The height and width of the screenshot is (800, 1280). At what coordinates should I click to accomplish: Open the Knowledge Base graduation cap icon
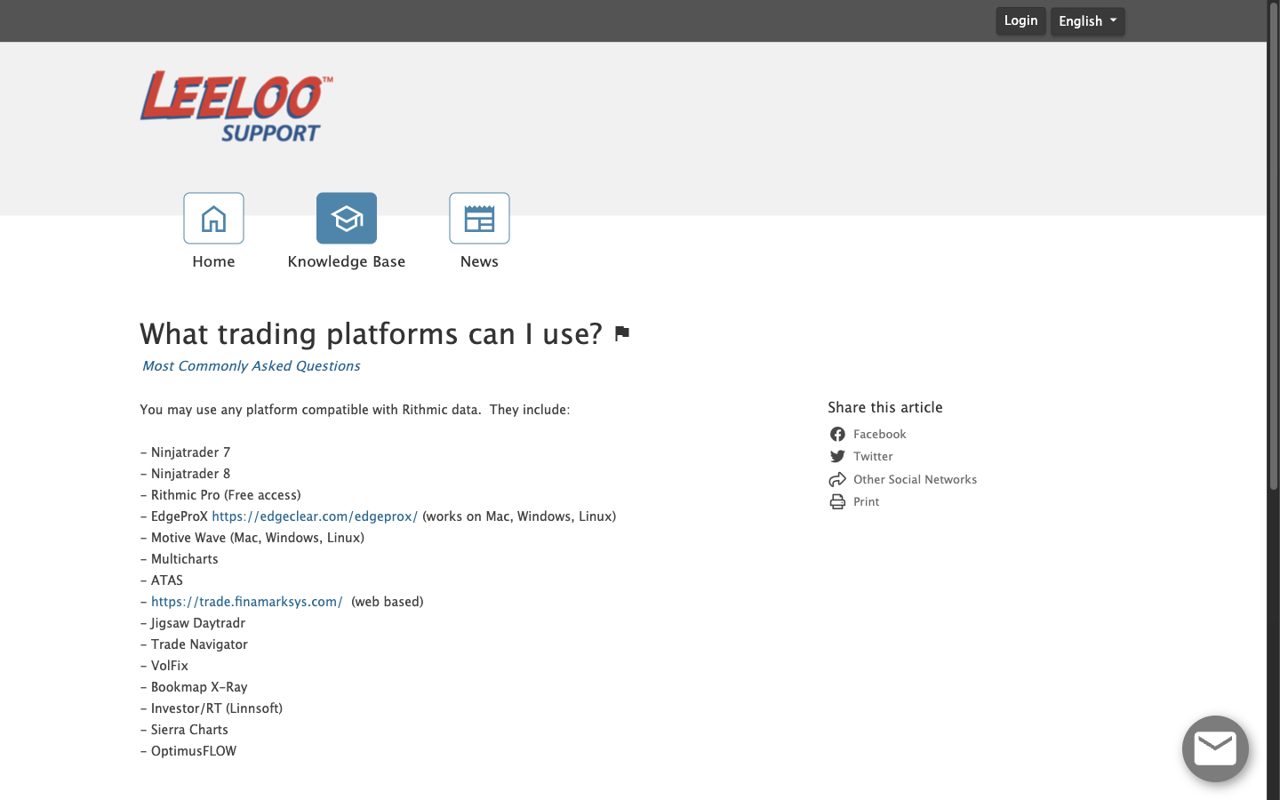[x=347, y=218]
